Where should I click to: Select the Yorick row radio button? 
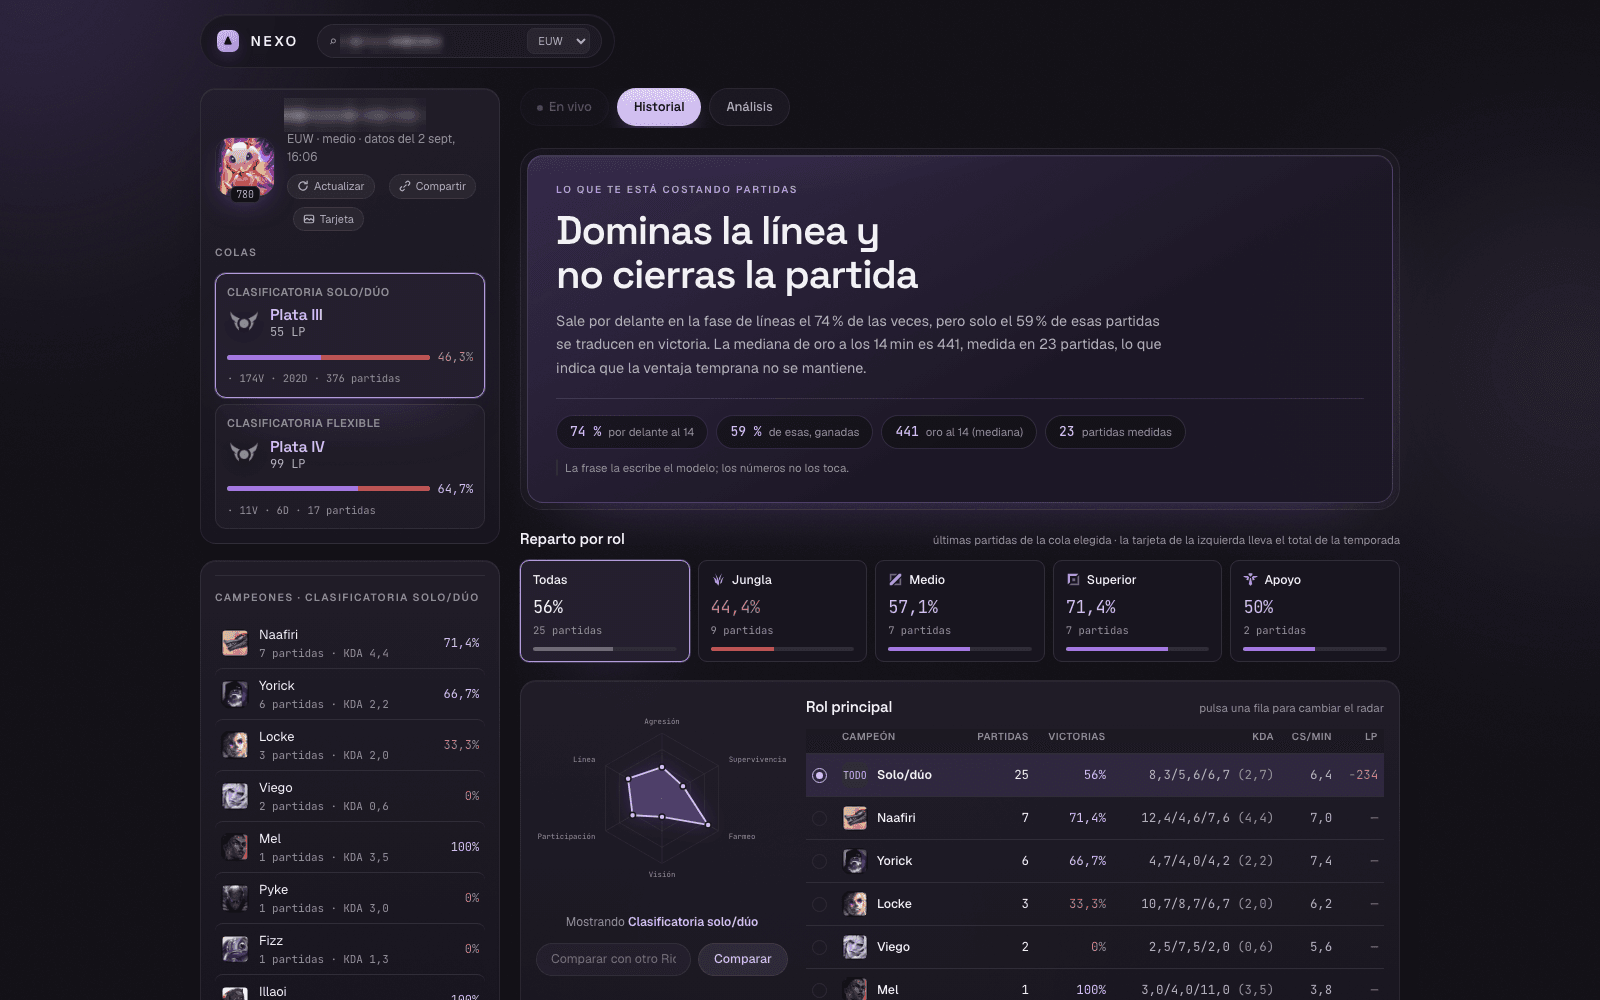coord(820,861)
